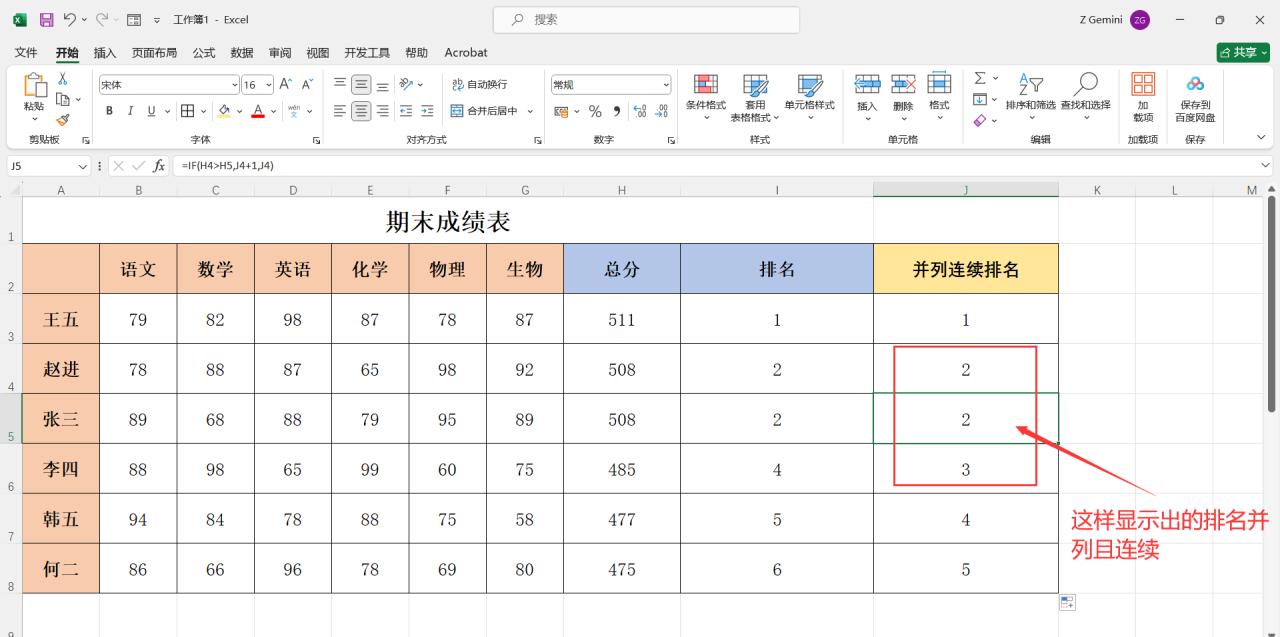Click the AutoSum sigma icon

point(980,78)
